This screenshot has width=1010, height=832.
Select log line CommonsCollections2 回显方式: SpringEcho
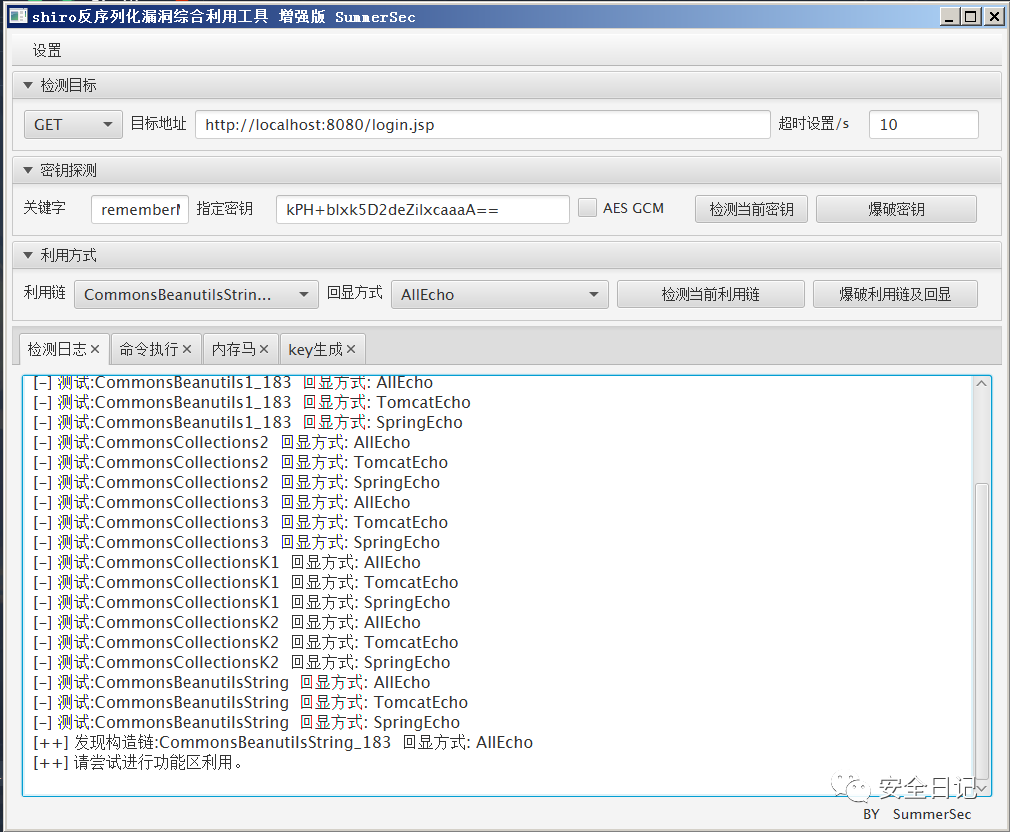pos(236,482)
